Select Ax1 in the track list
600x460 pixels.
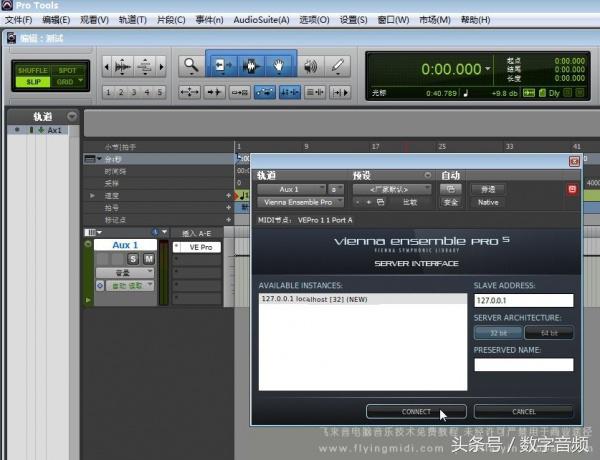pyautogui.click(x=54, y=130)
